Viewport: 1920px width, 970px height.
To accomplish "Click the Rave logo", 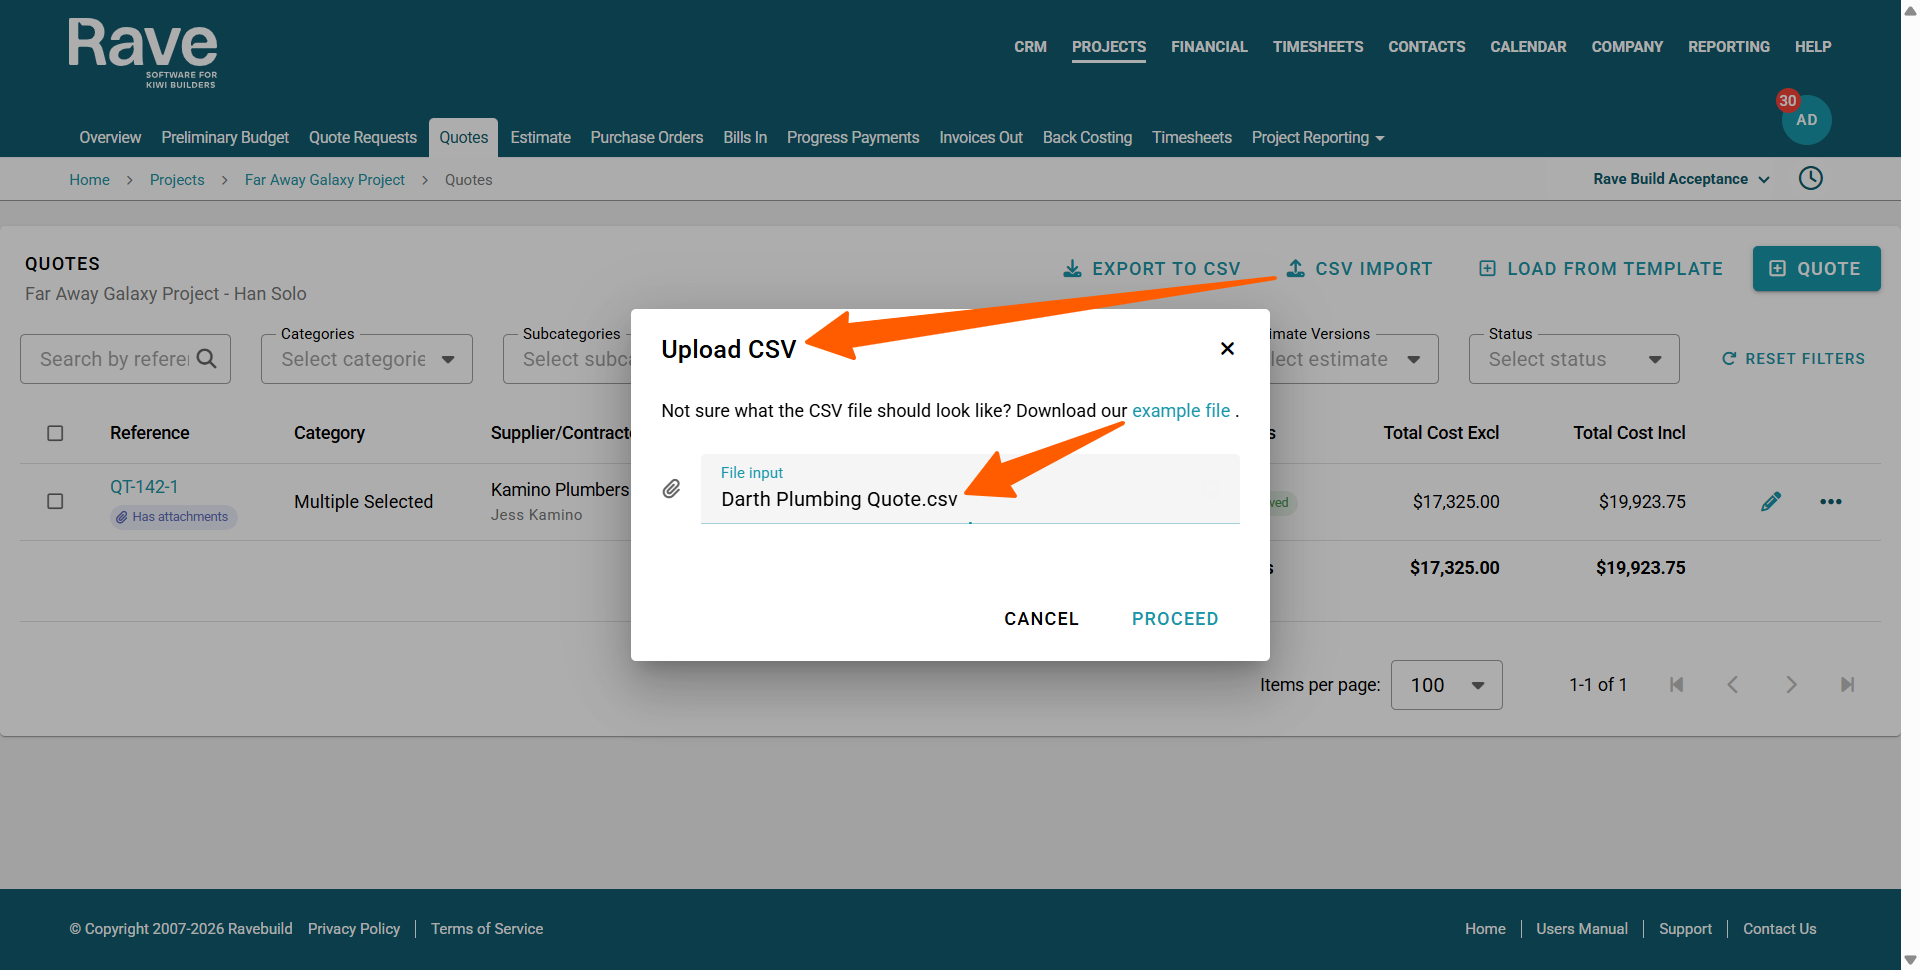I will tap(143, 54).
